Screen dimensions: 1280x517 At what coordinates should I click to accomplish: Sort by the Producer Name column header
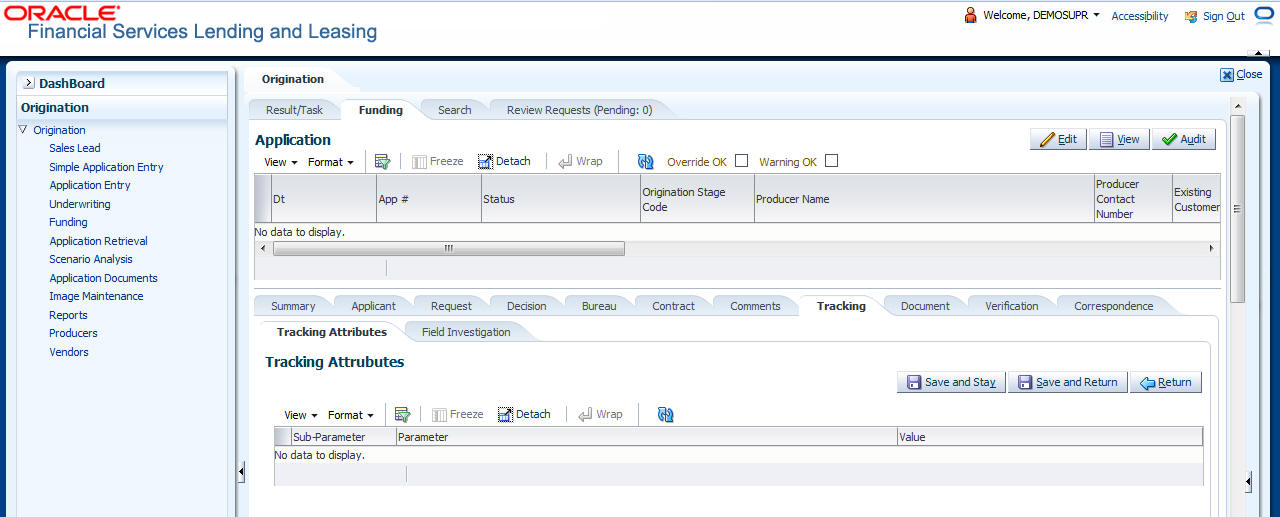tap(924, 198)
